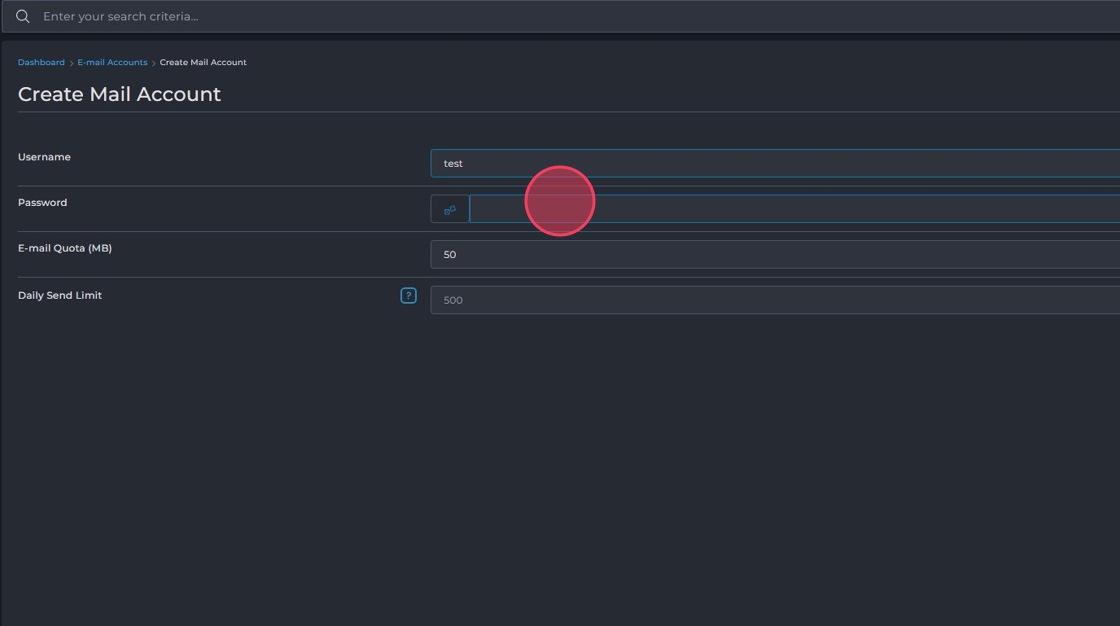The width and height of the screenshot is (1120, 626).
Task: Open the Daily Send Limit help icon
Action: [408, 295]
